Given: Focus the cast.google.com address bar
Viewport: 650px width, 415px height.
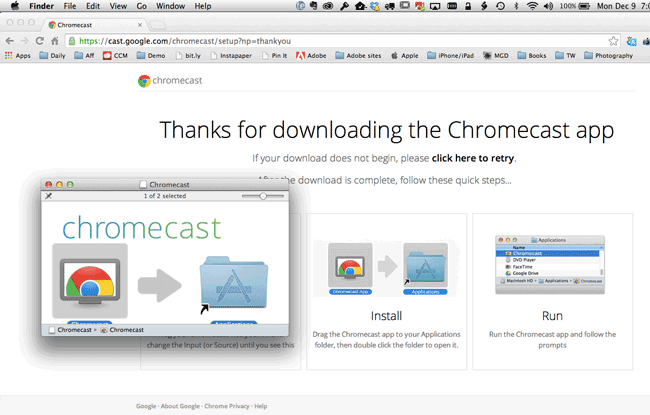Looking at the screenshot, I should tap(342, 41).
